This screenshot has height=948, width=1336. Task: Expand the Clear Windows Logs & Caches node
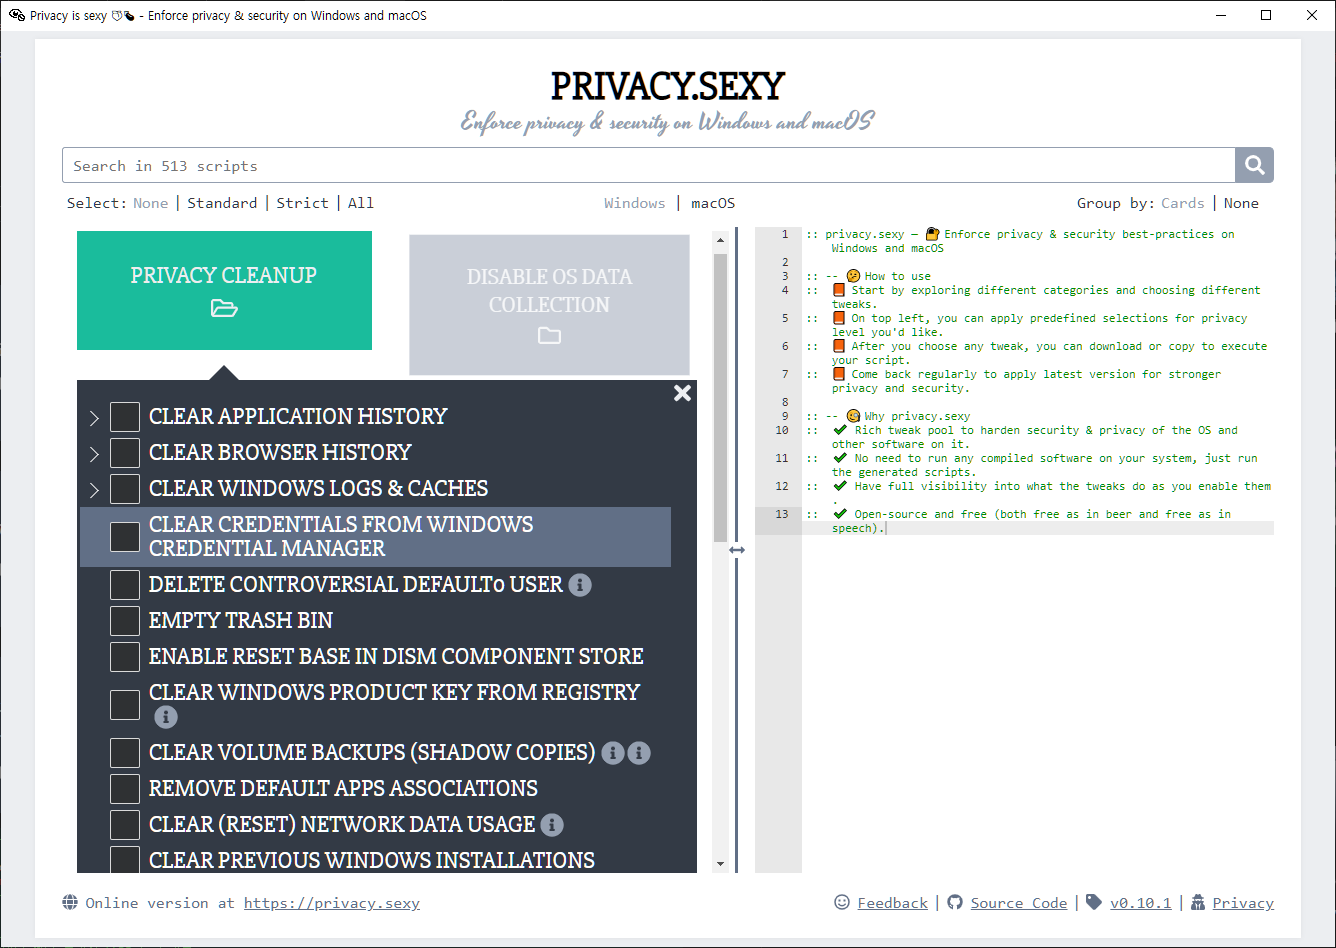[94, 490]
